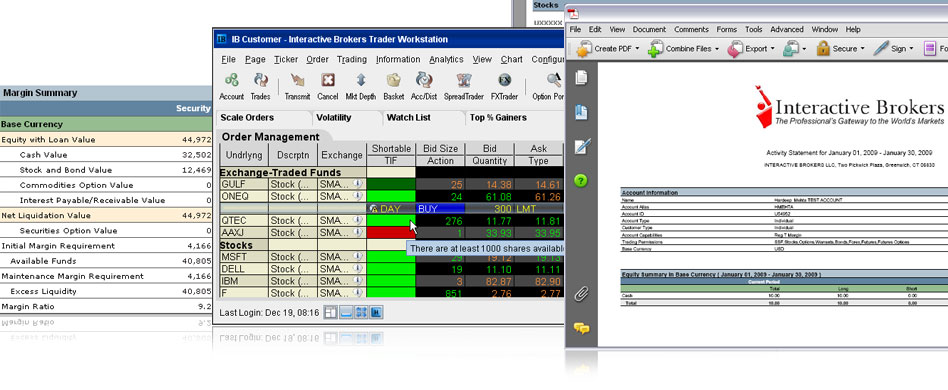The image size is (948, 390).
Task: Click the BUY action cell in order row
Action: (440, 209)
